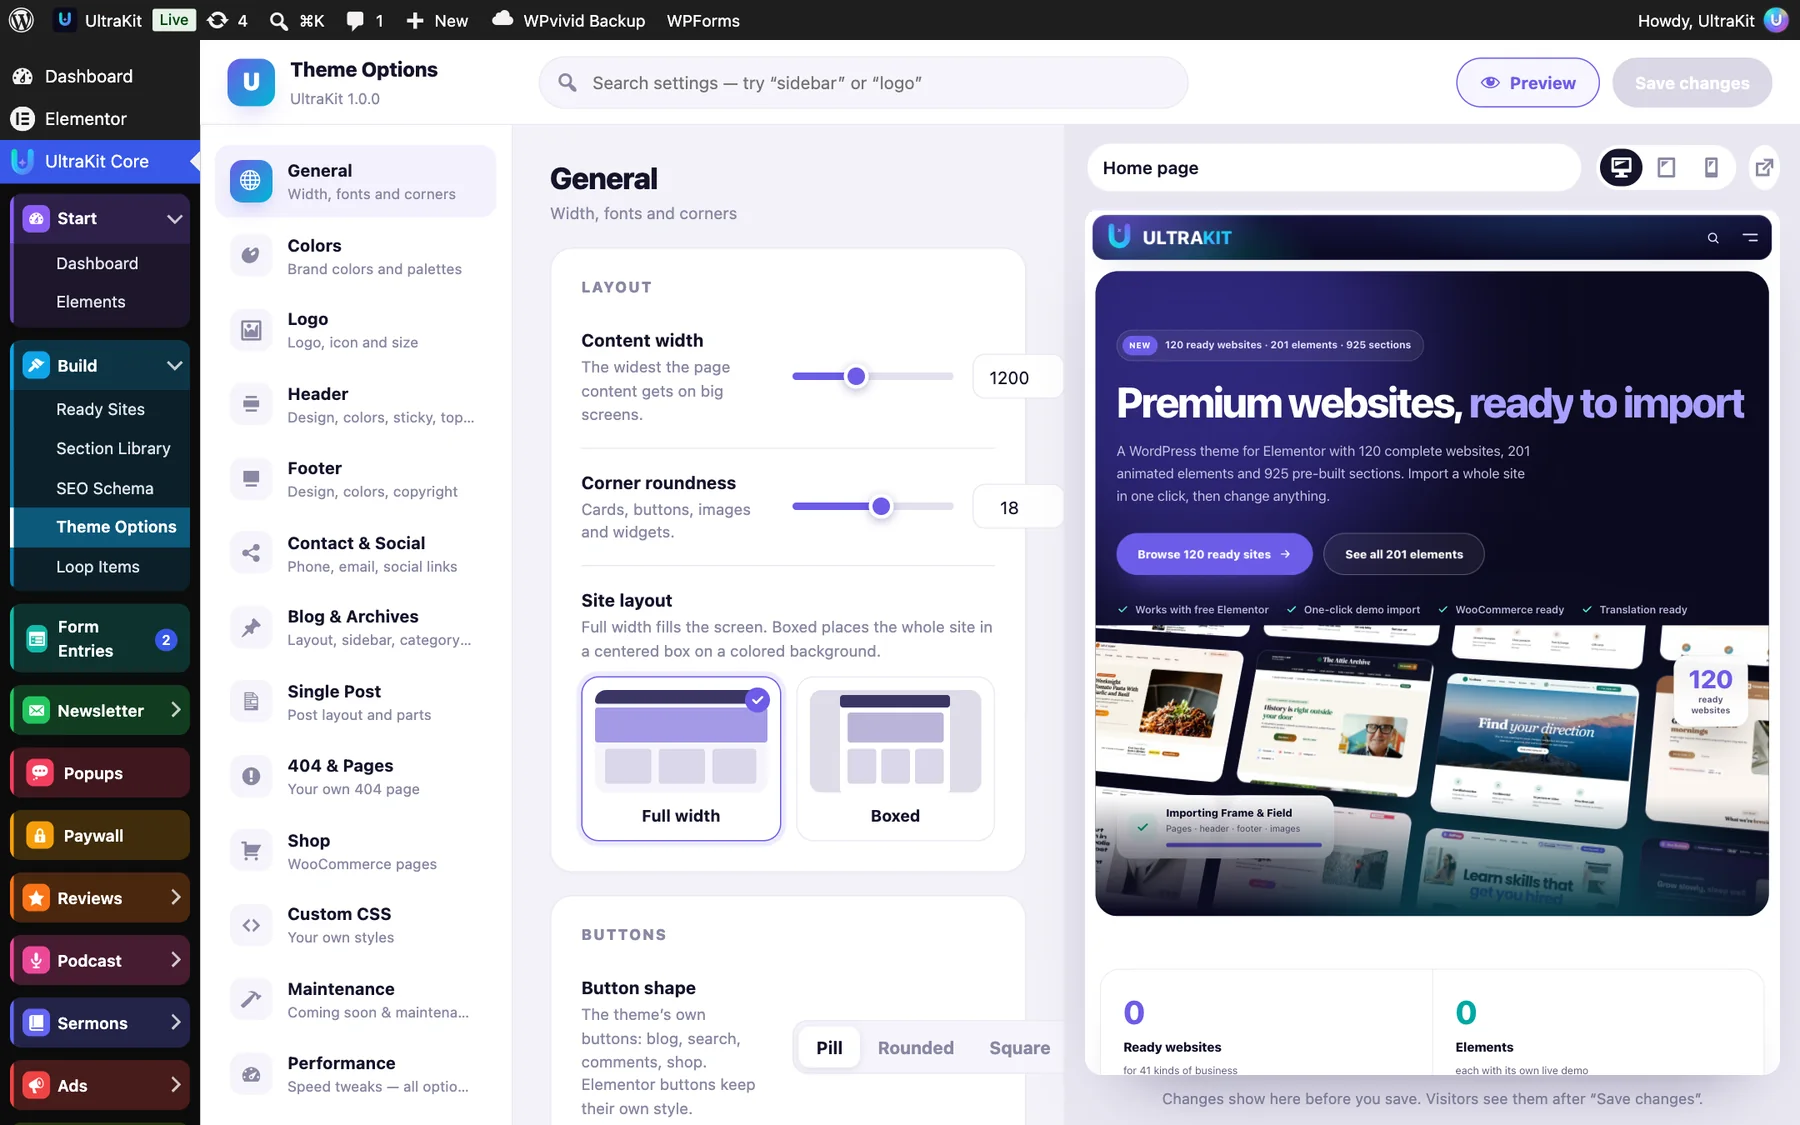
Task: Choose the Rounded button shape
Action: point(916,1048)
